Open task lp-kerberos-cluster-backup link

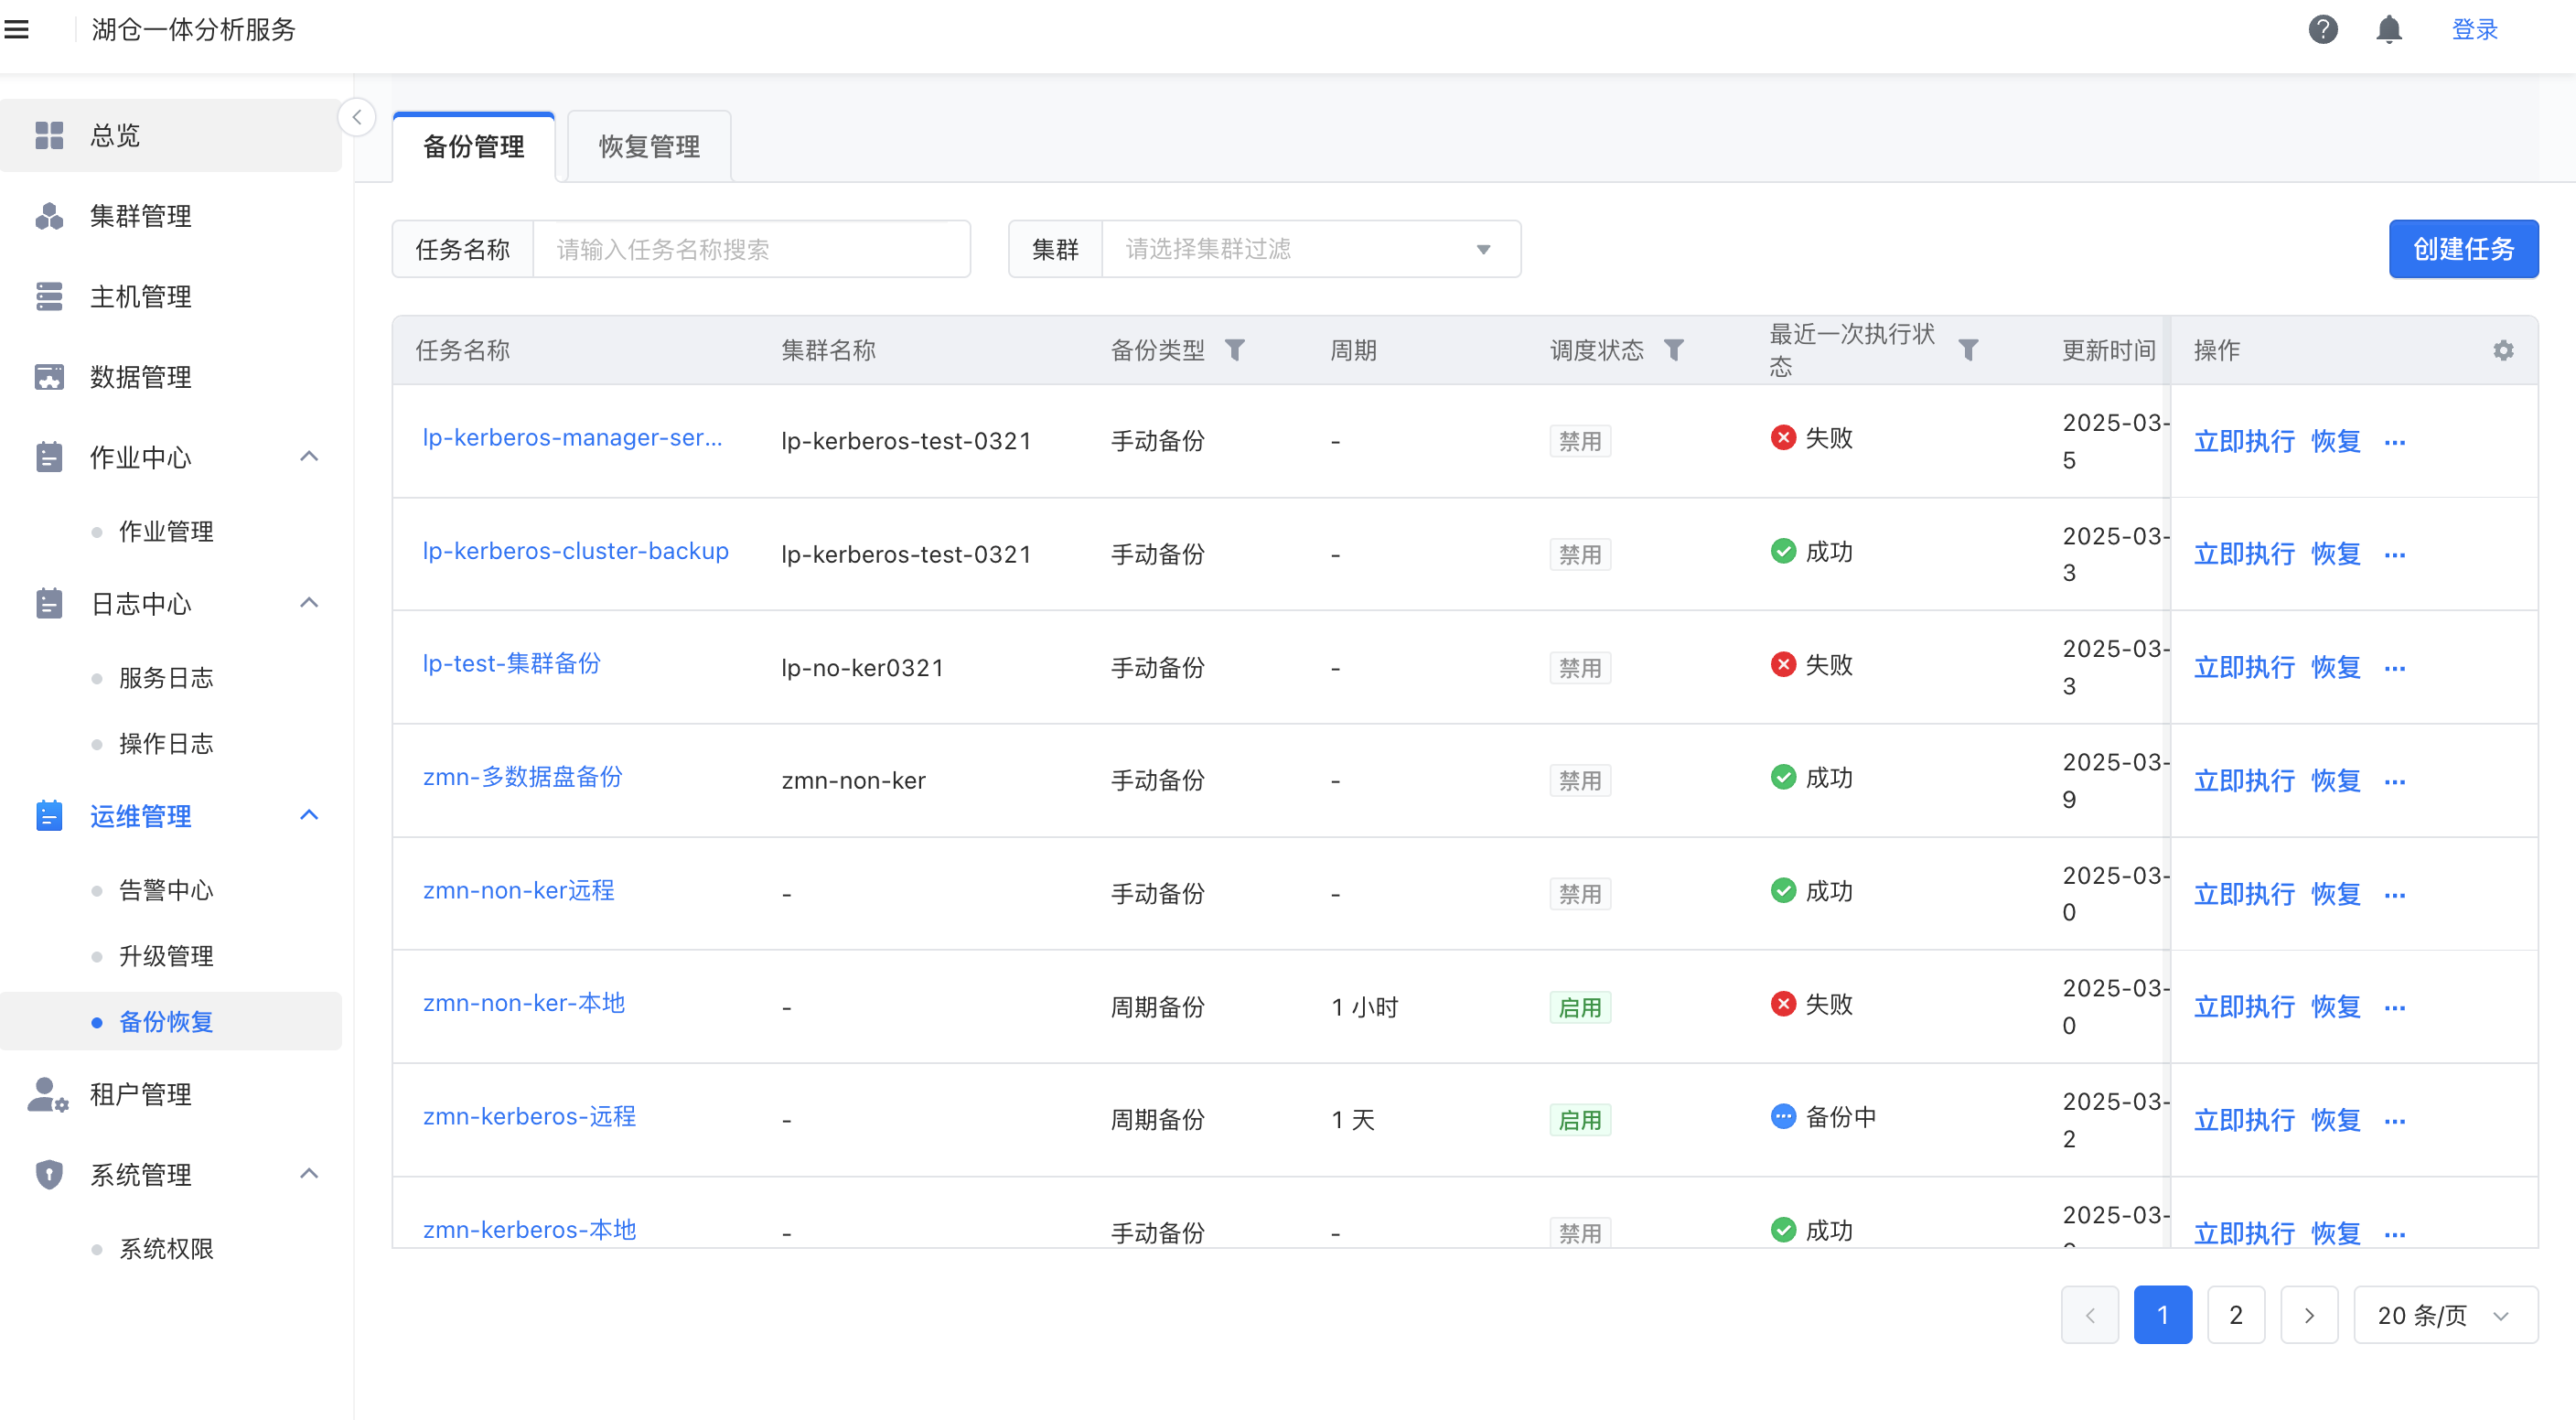pos(576,551)
